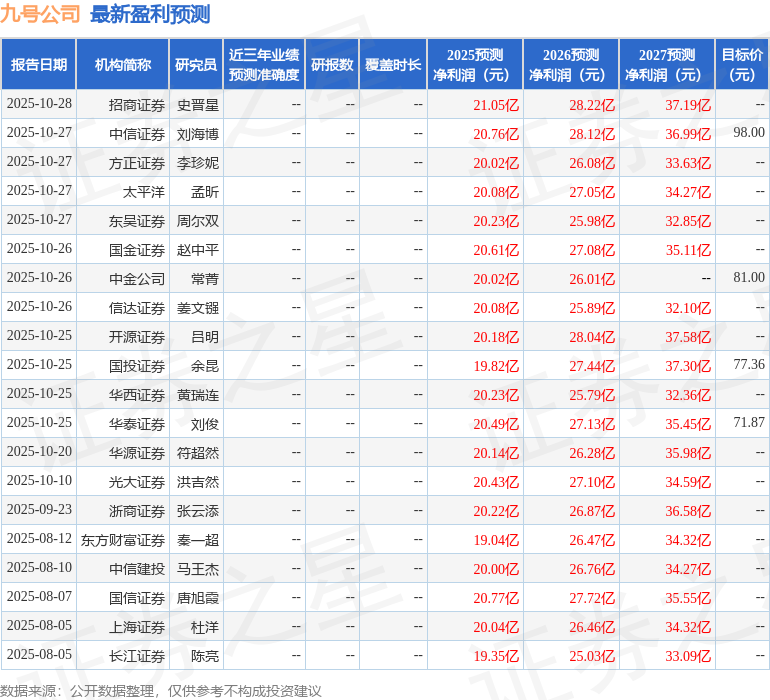Click the 2025-10-28 report date cell
770x700 pixels.
[39, 104]
